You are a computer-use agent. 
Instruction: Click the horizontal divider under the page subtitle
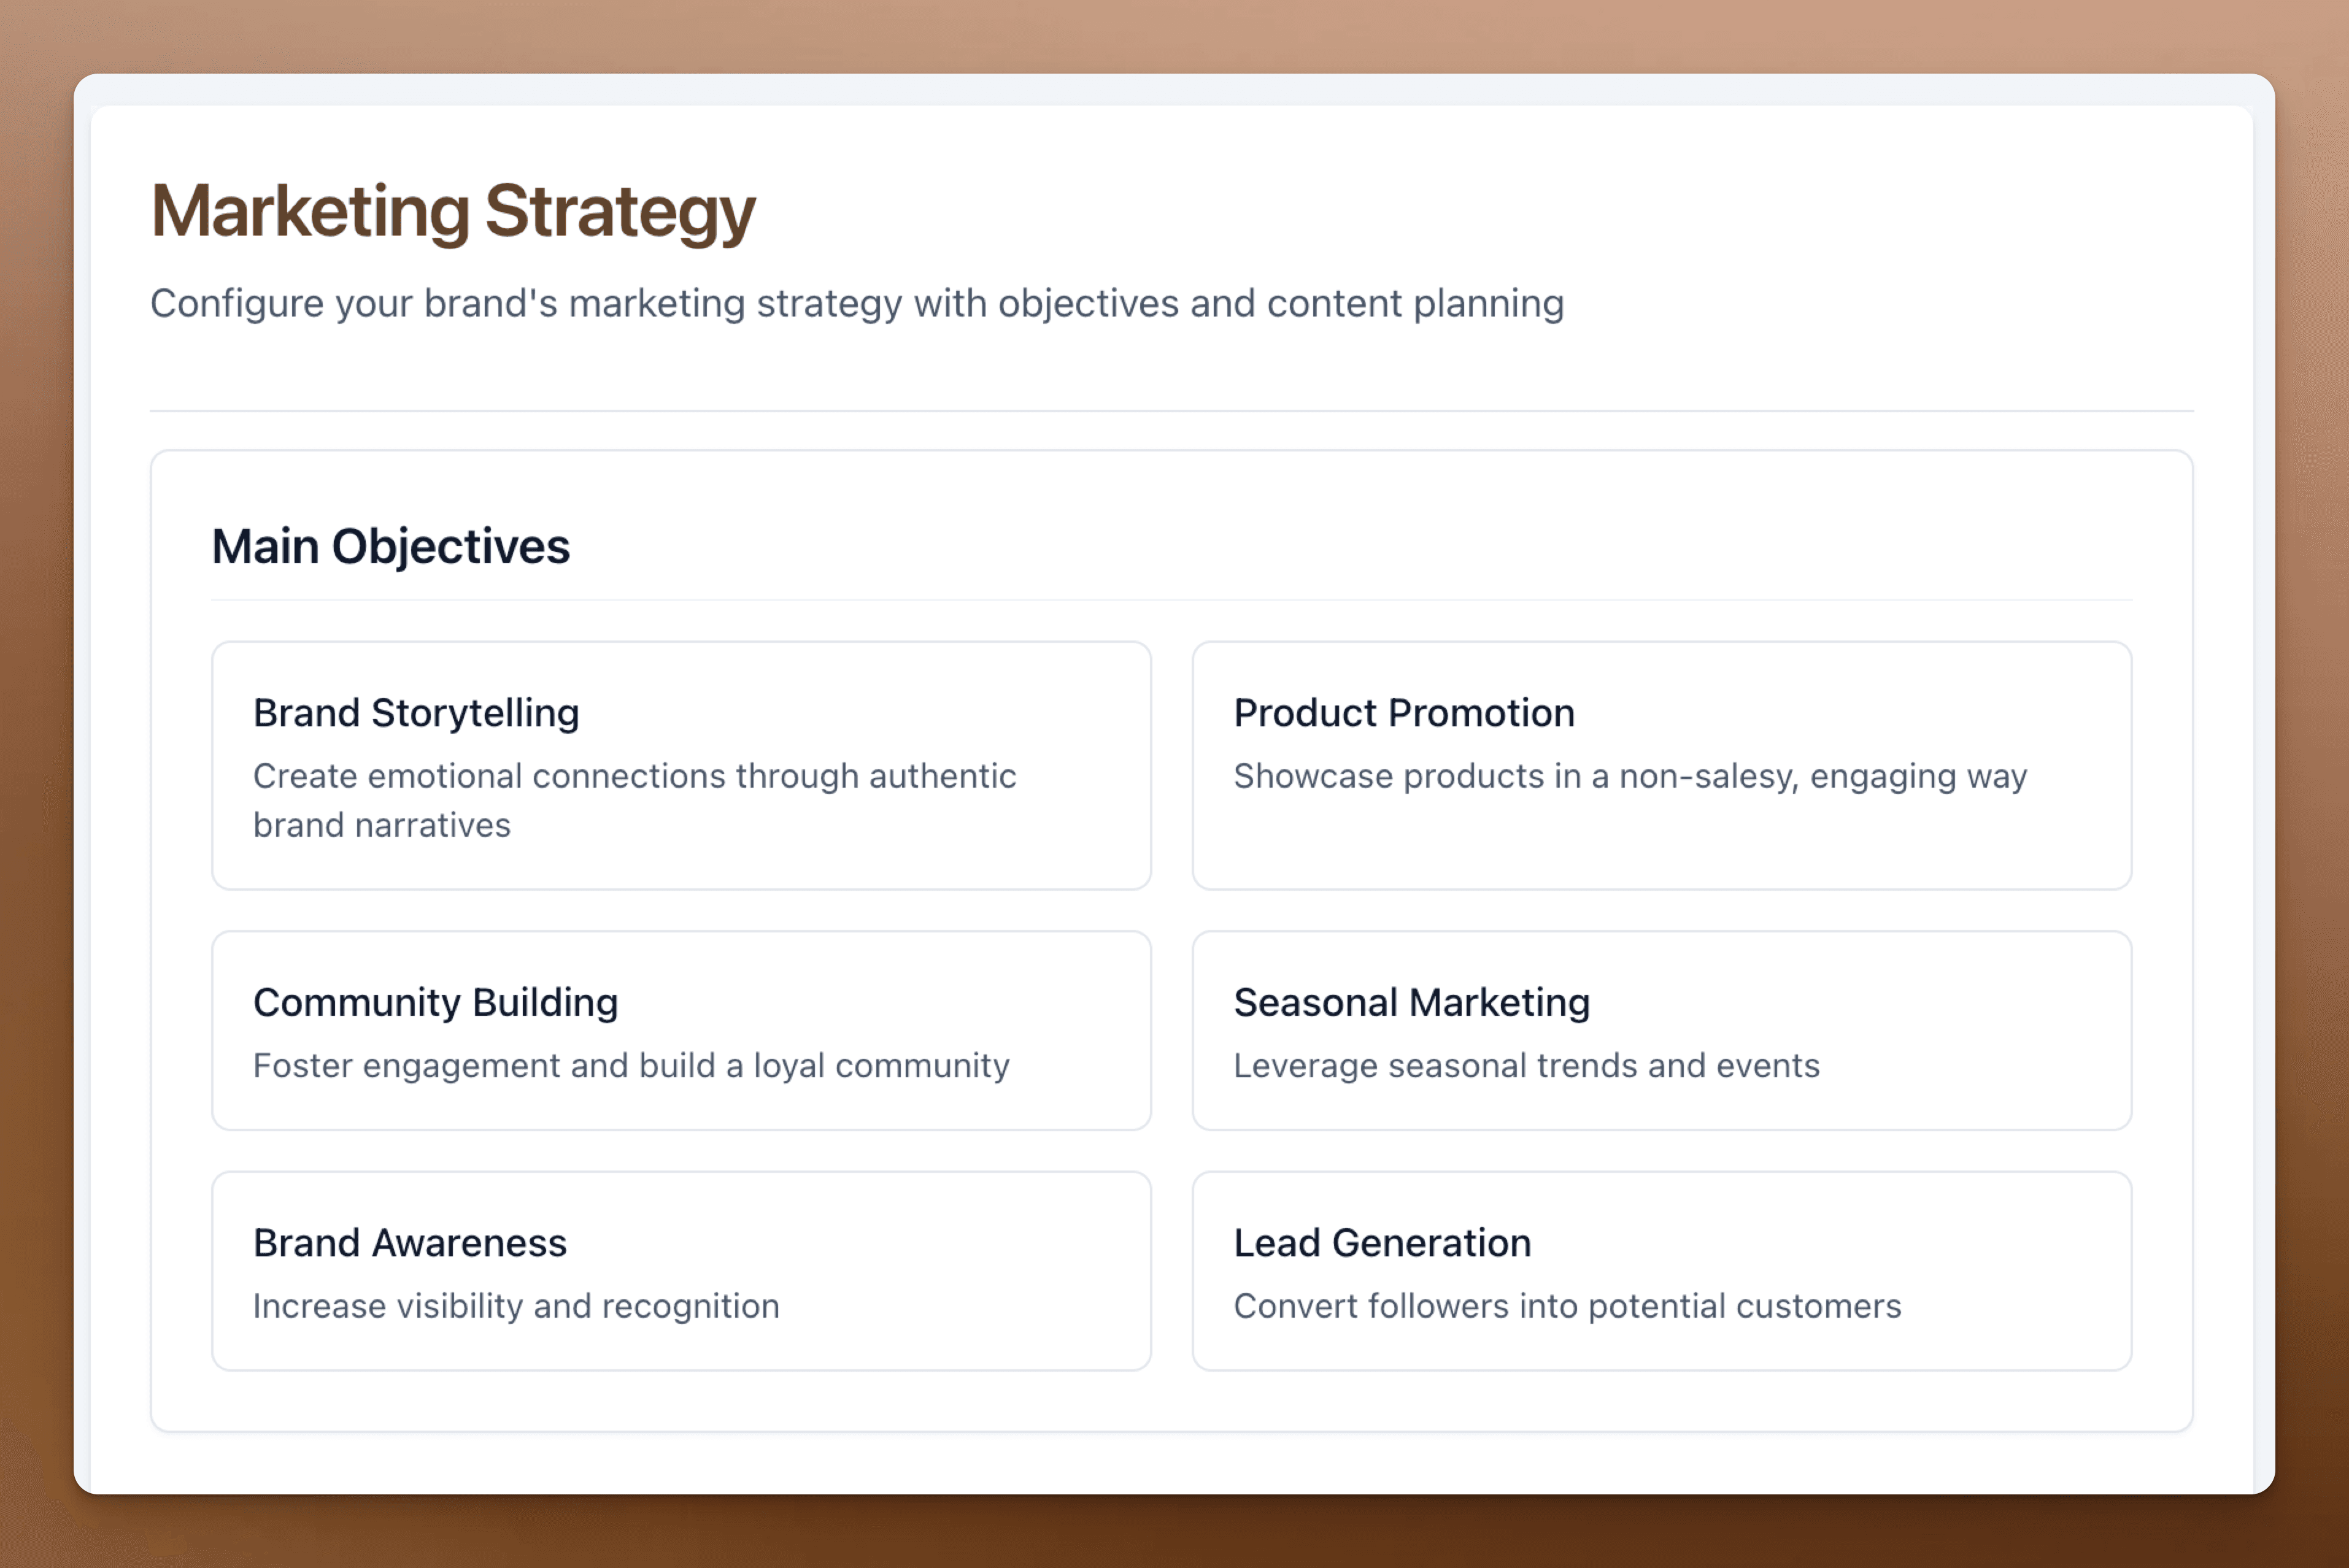click(x=1172, y=411)
